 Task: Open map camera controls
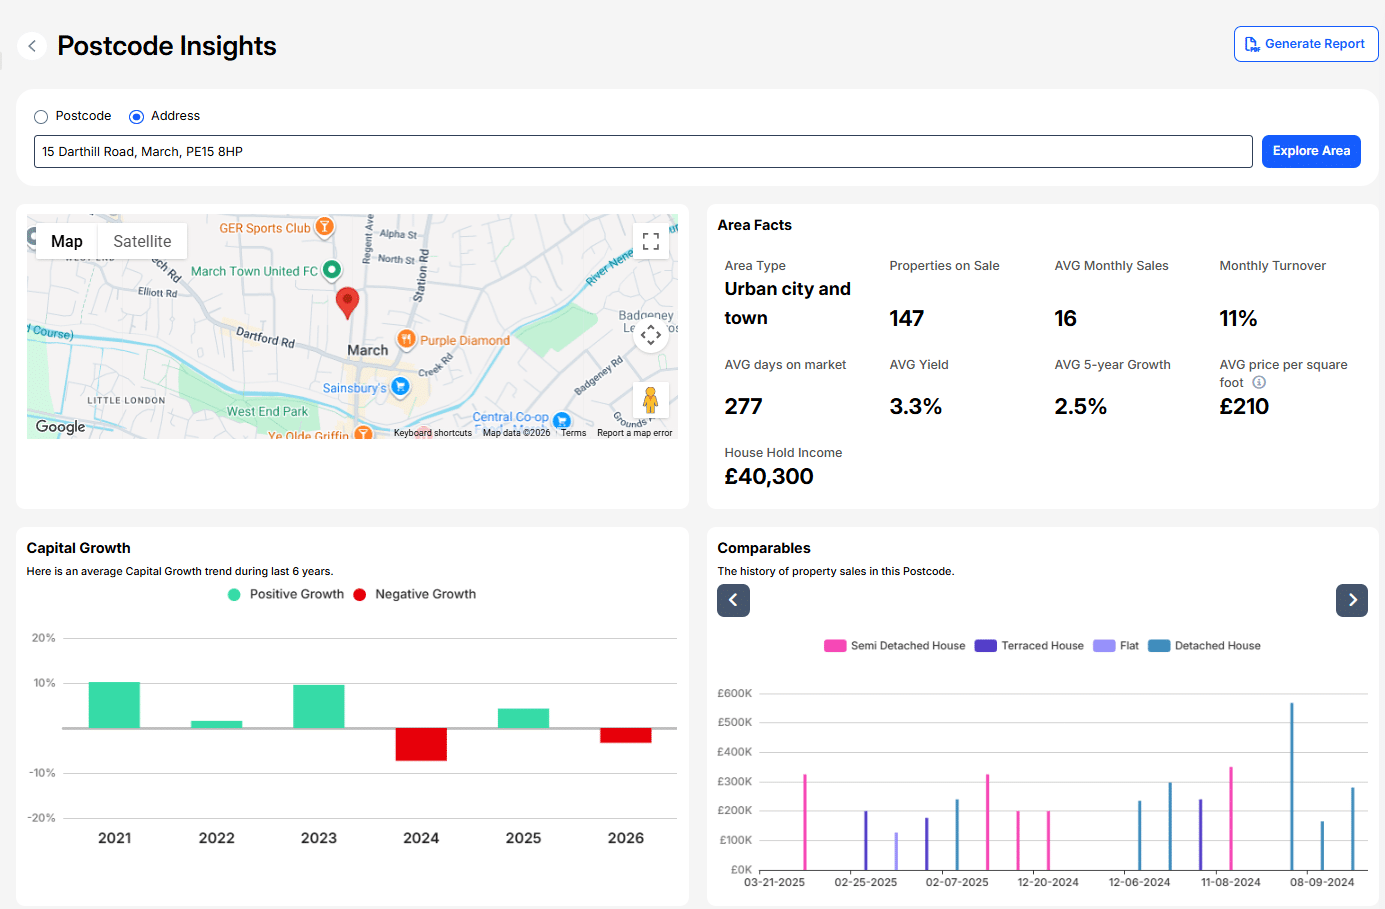(x=651, y=334)
